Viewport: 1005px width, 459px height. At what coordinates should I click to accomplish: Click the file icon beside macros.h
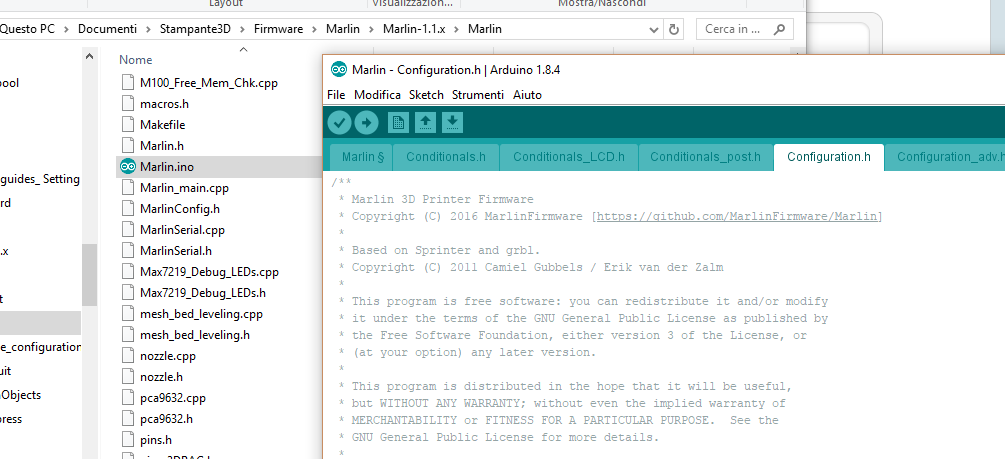tap(128, 104)
